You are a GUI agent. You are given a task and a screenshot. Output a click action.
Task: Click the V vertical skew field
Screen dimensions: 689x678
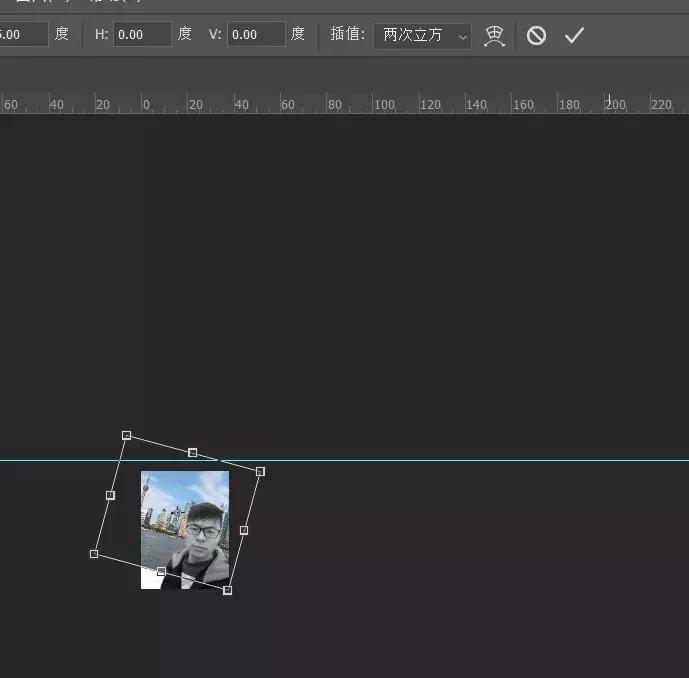(256, 35)
